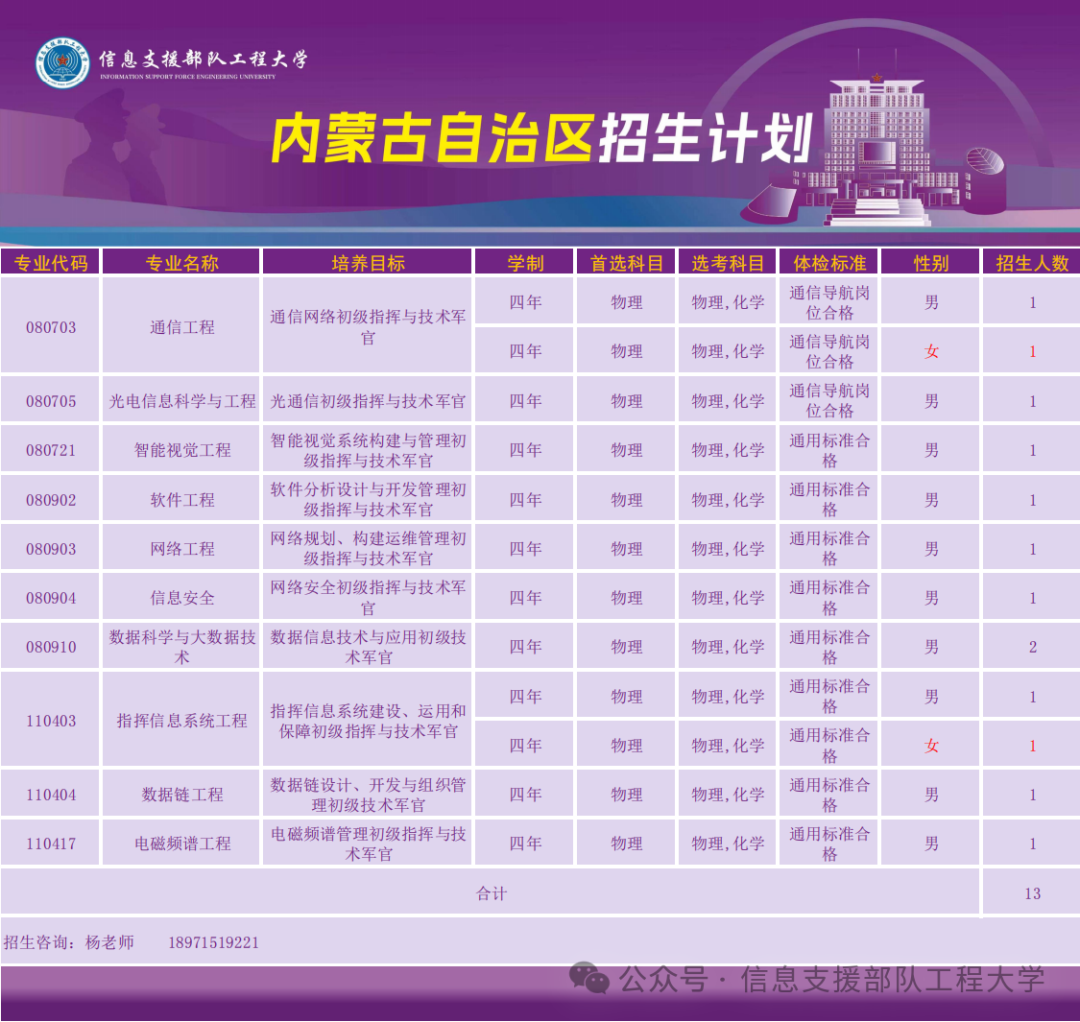This screenshot has height=1022, width=1080.
Task: Click the 软件分析设计与开发管理 training goal
Action: (368, 500)
